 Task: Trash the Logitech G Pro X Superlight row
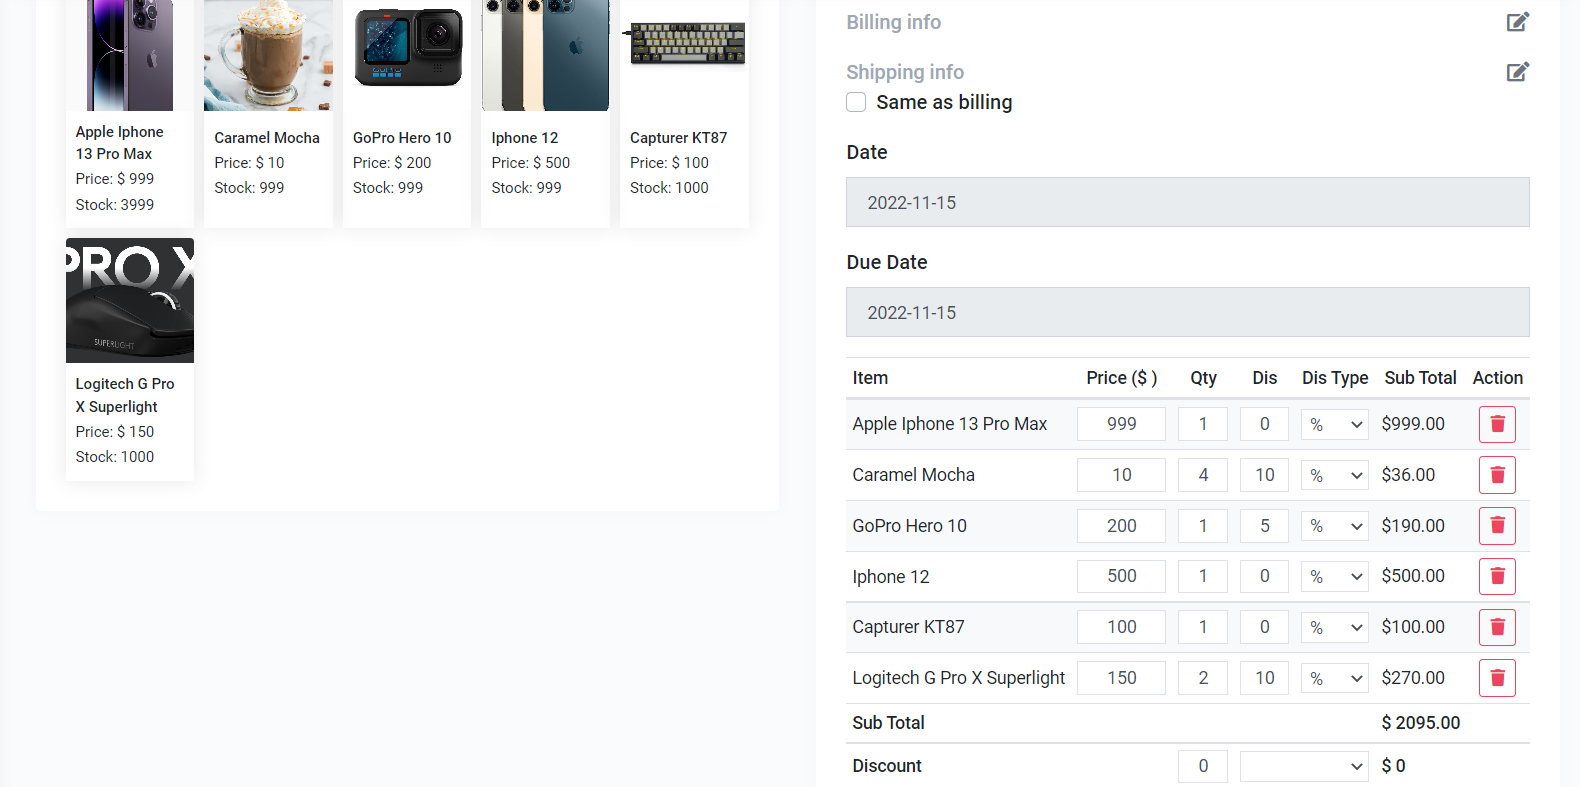(x=1497, y=678)
